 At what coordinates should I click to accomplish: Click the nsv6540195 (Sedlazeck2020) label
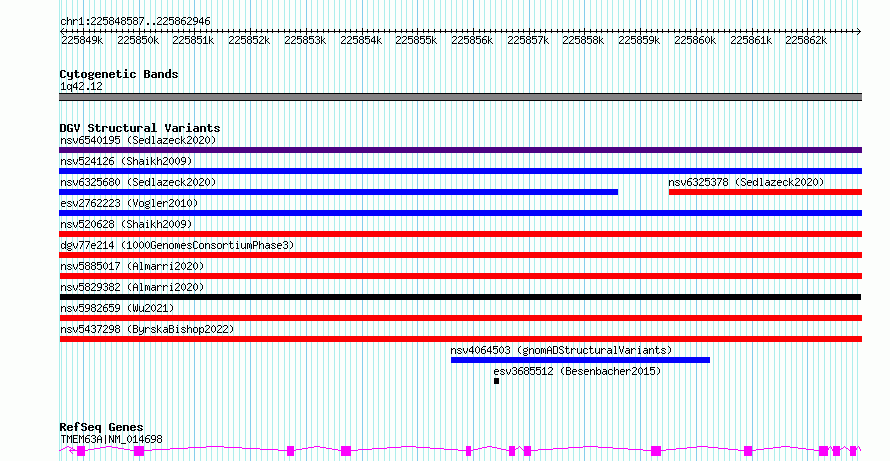(138, 140)
